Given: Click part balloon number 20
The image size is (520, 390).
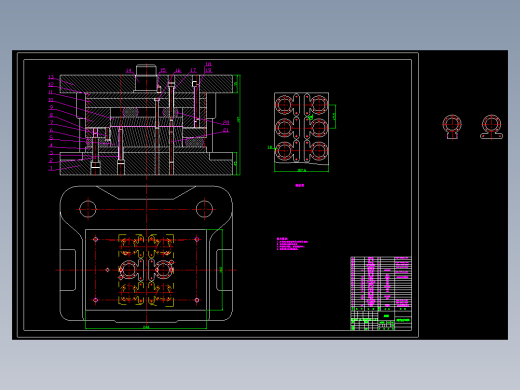Looking at the screenshot, I should point(226,123).
